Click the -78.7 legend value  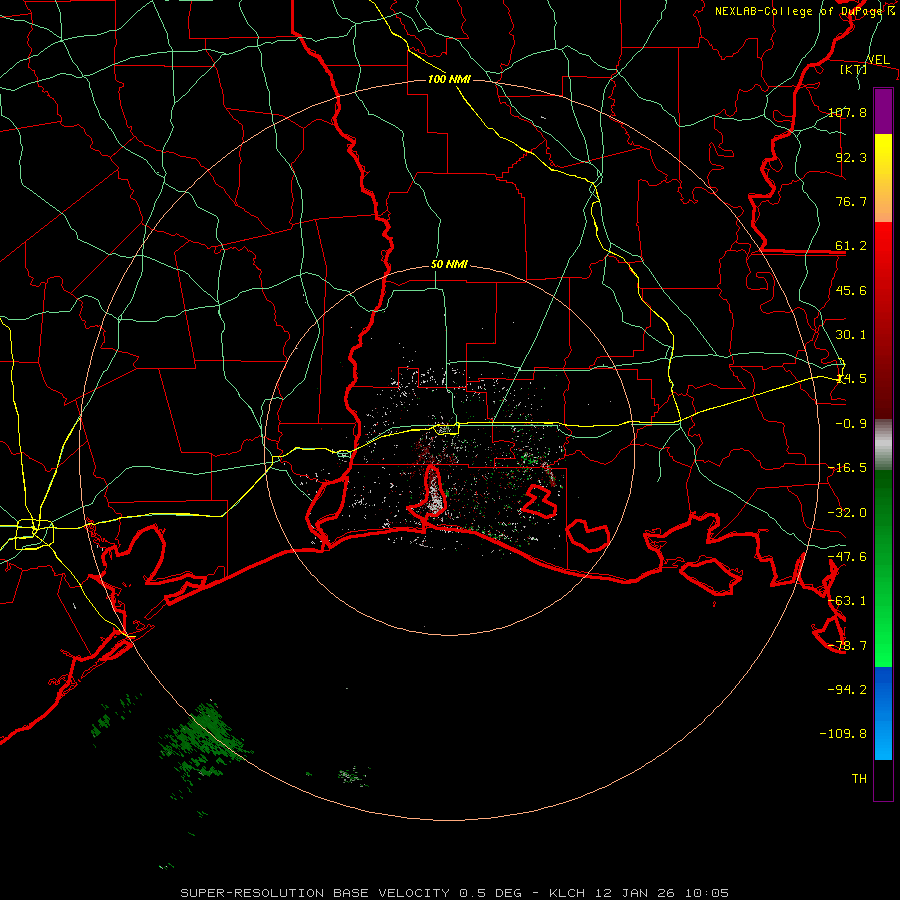(x=847, y=646)
